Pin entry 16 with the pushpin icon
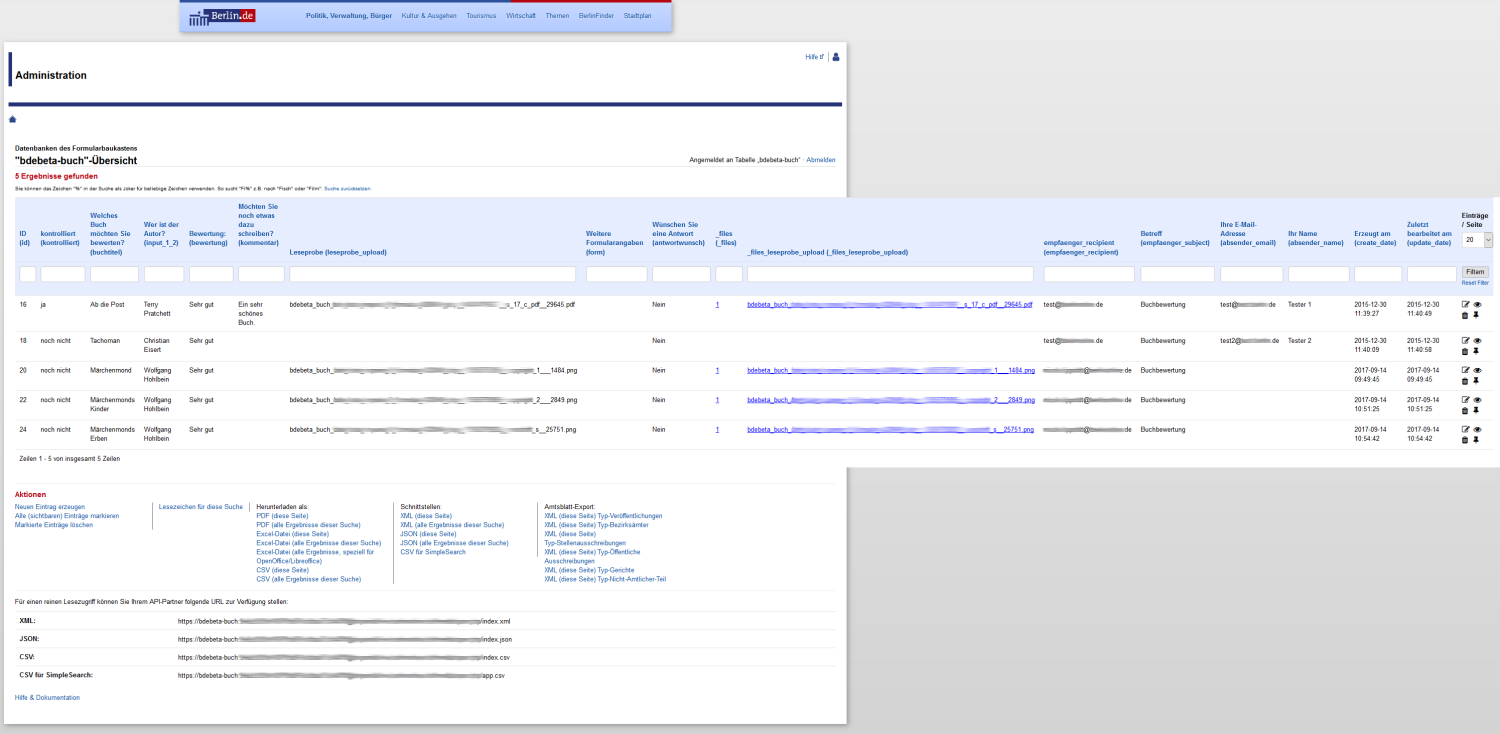Screen dimensions: 1500x734 coord(1476,315)
